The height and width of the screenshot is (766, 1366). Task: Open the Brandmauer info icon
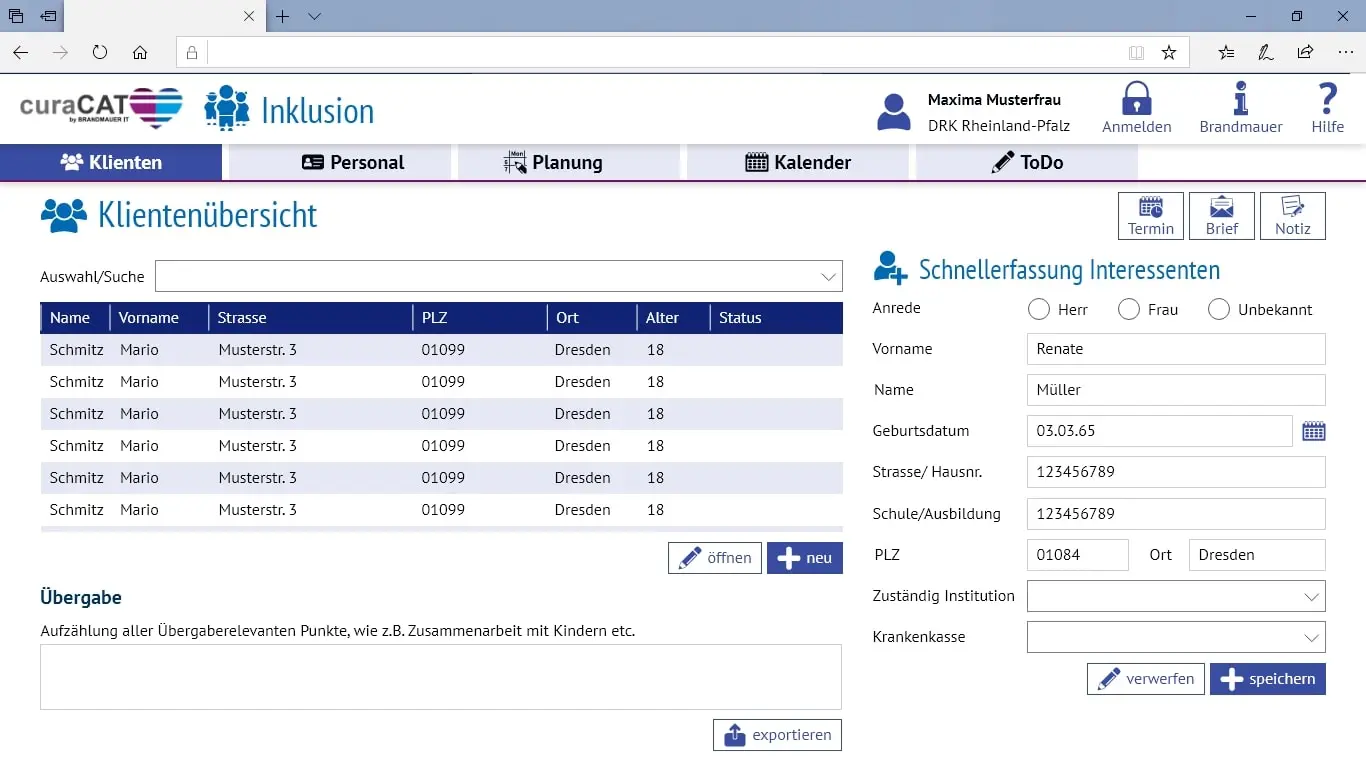coord(1240,99)
